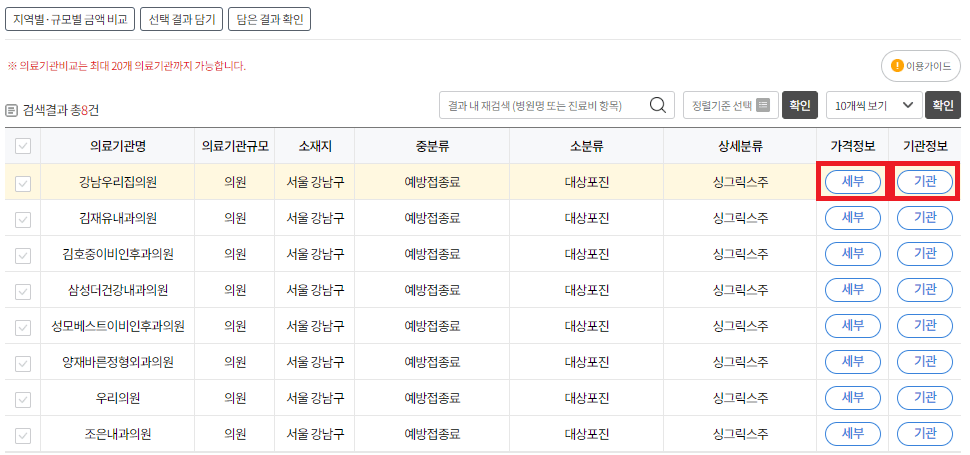Screen dimensions: 970x455
Task: Click 세부 button for 우리의원
Action: coord(852,399)
